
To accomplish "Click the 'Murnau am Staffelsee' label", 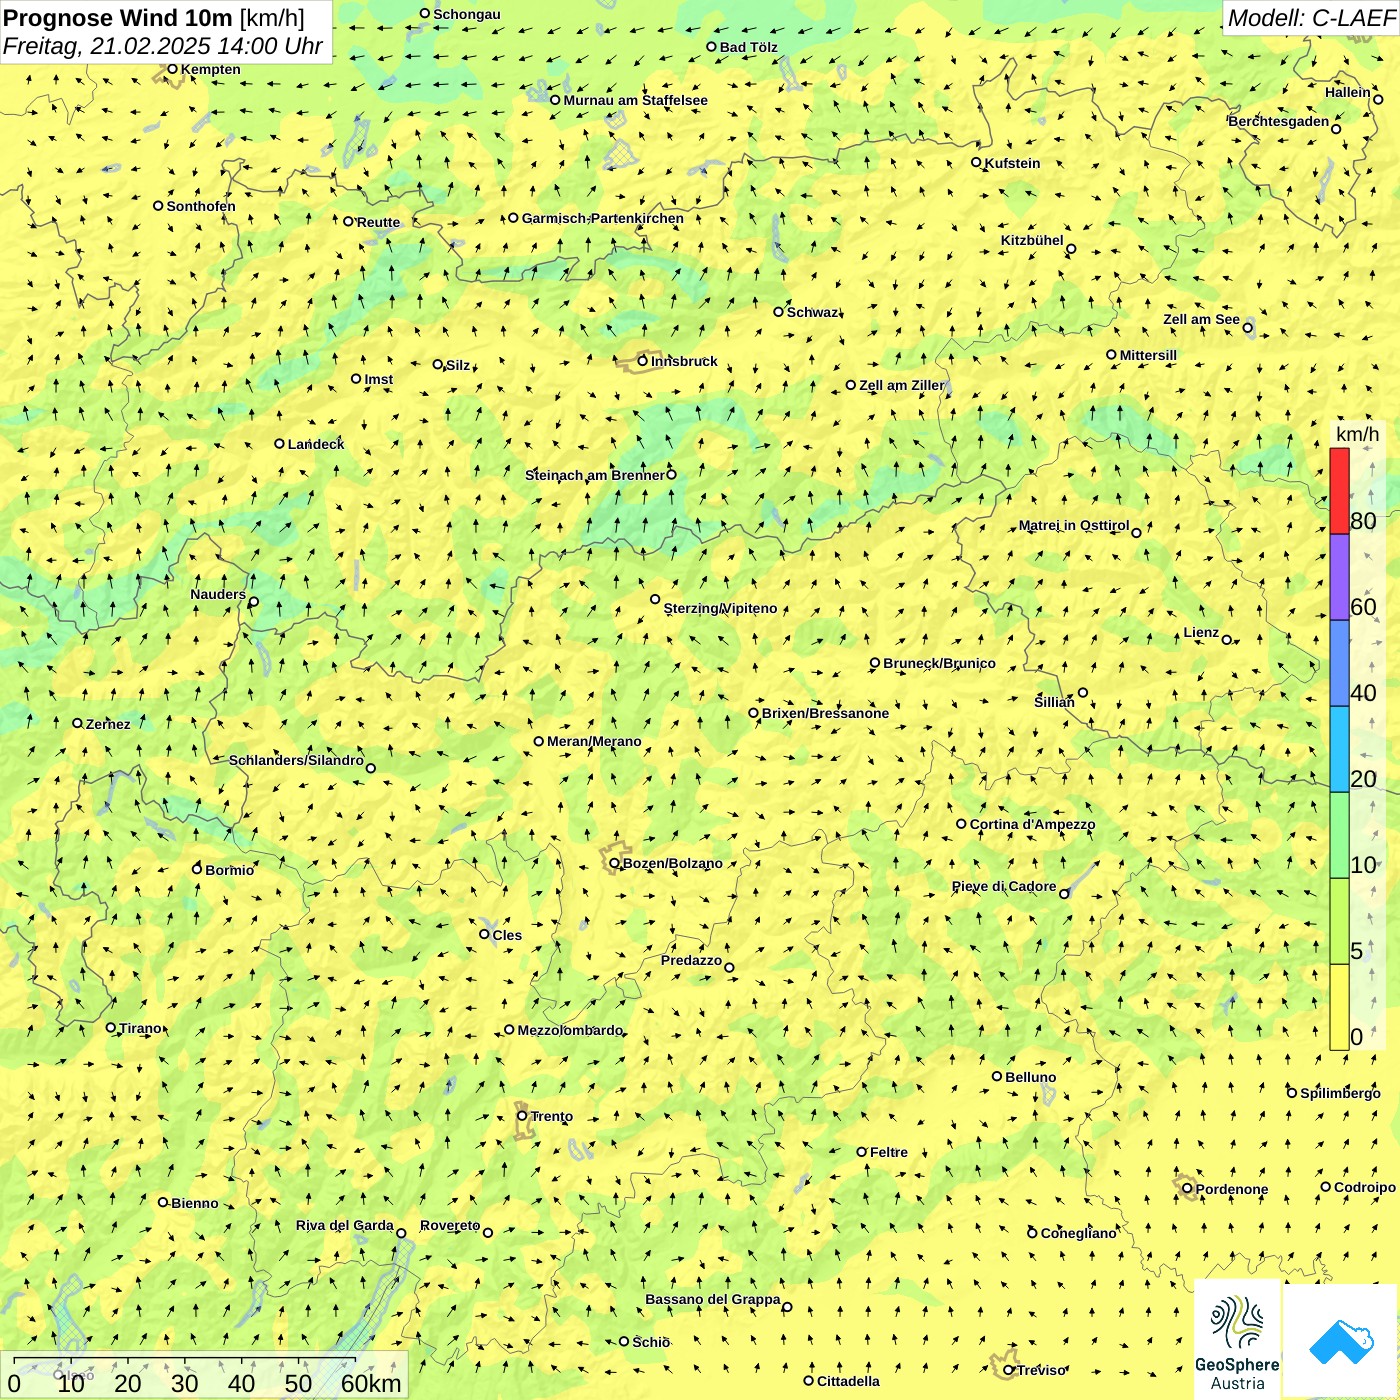I will (635, 100).
